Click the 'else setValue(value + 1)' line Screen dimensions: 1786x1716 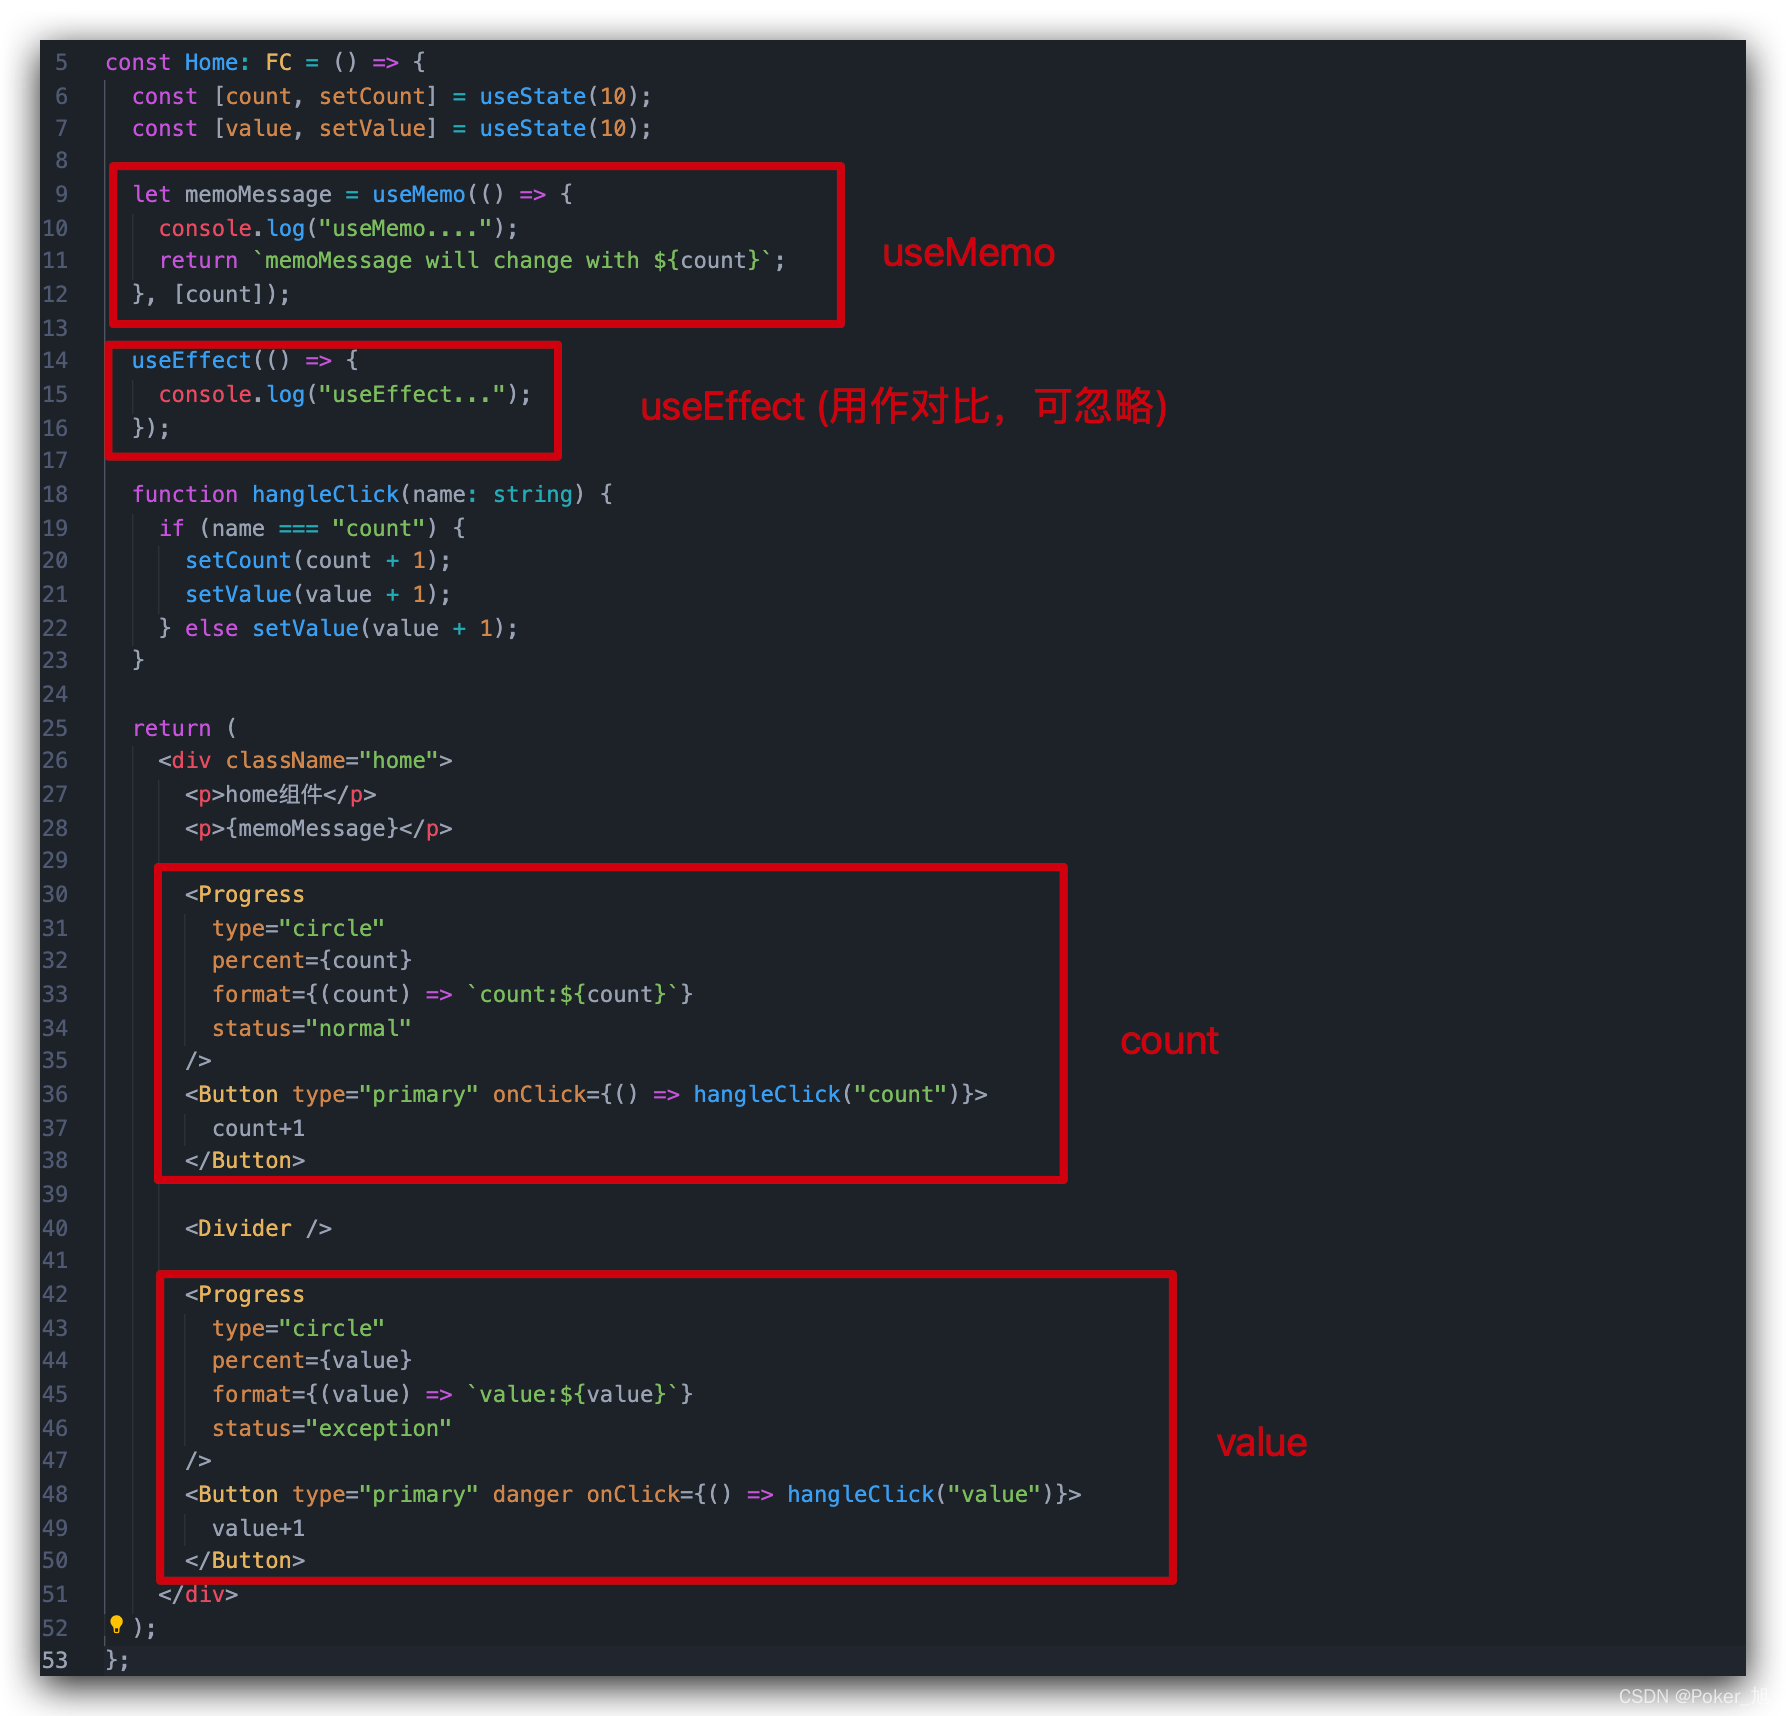351,628
